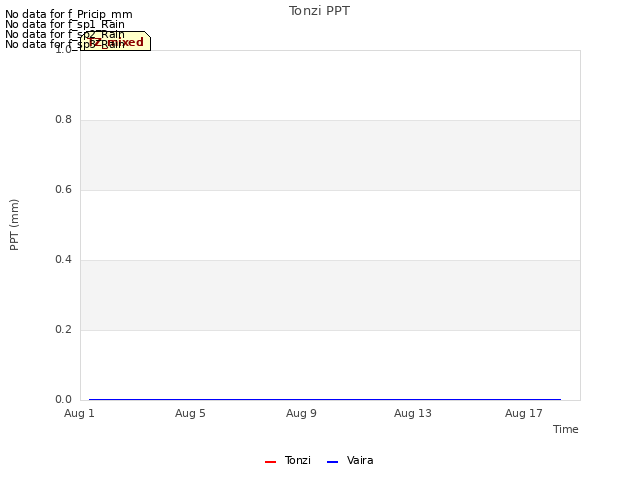
Task: Click the 0.4 y-axis tick label
Action: 63,259
